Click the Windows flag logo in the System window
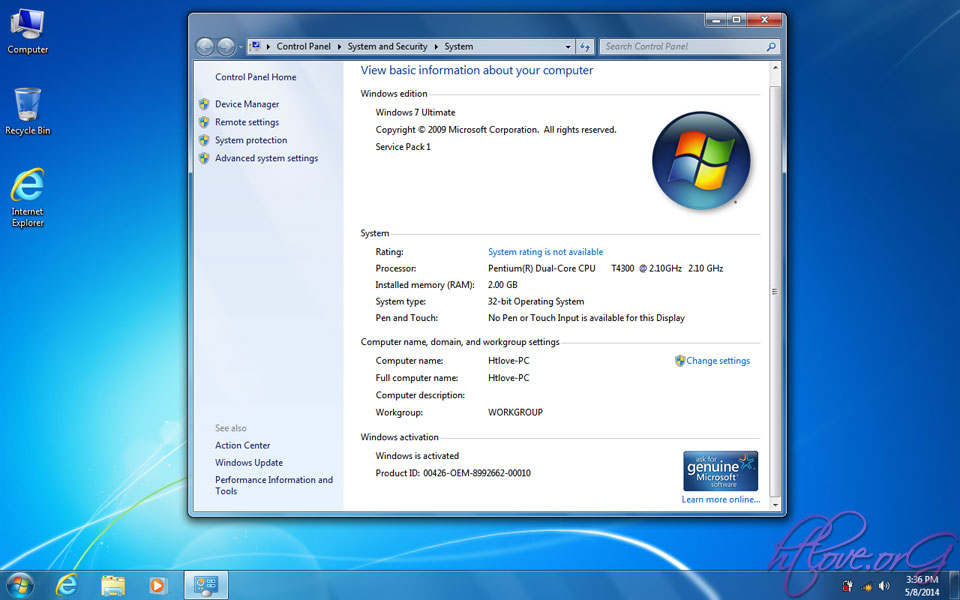The height and width of the screenshot is (600, 960). tap(701, 160)
